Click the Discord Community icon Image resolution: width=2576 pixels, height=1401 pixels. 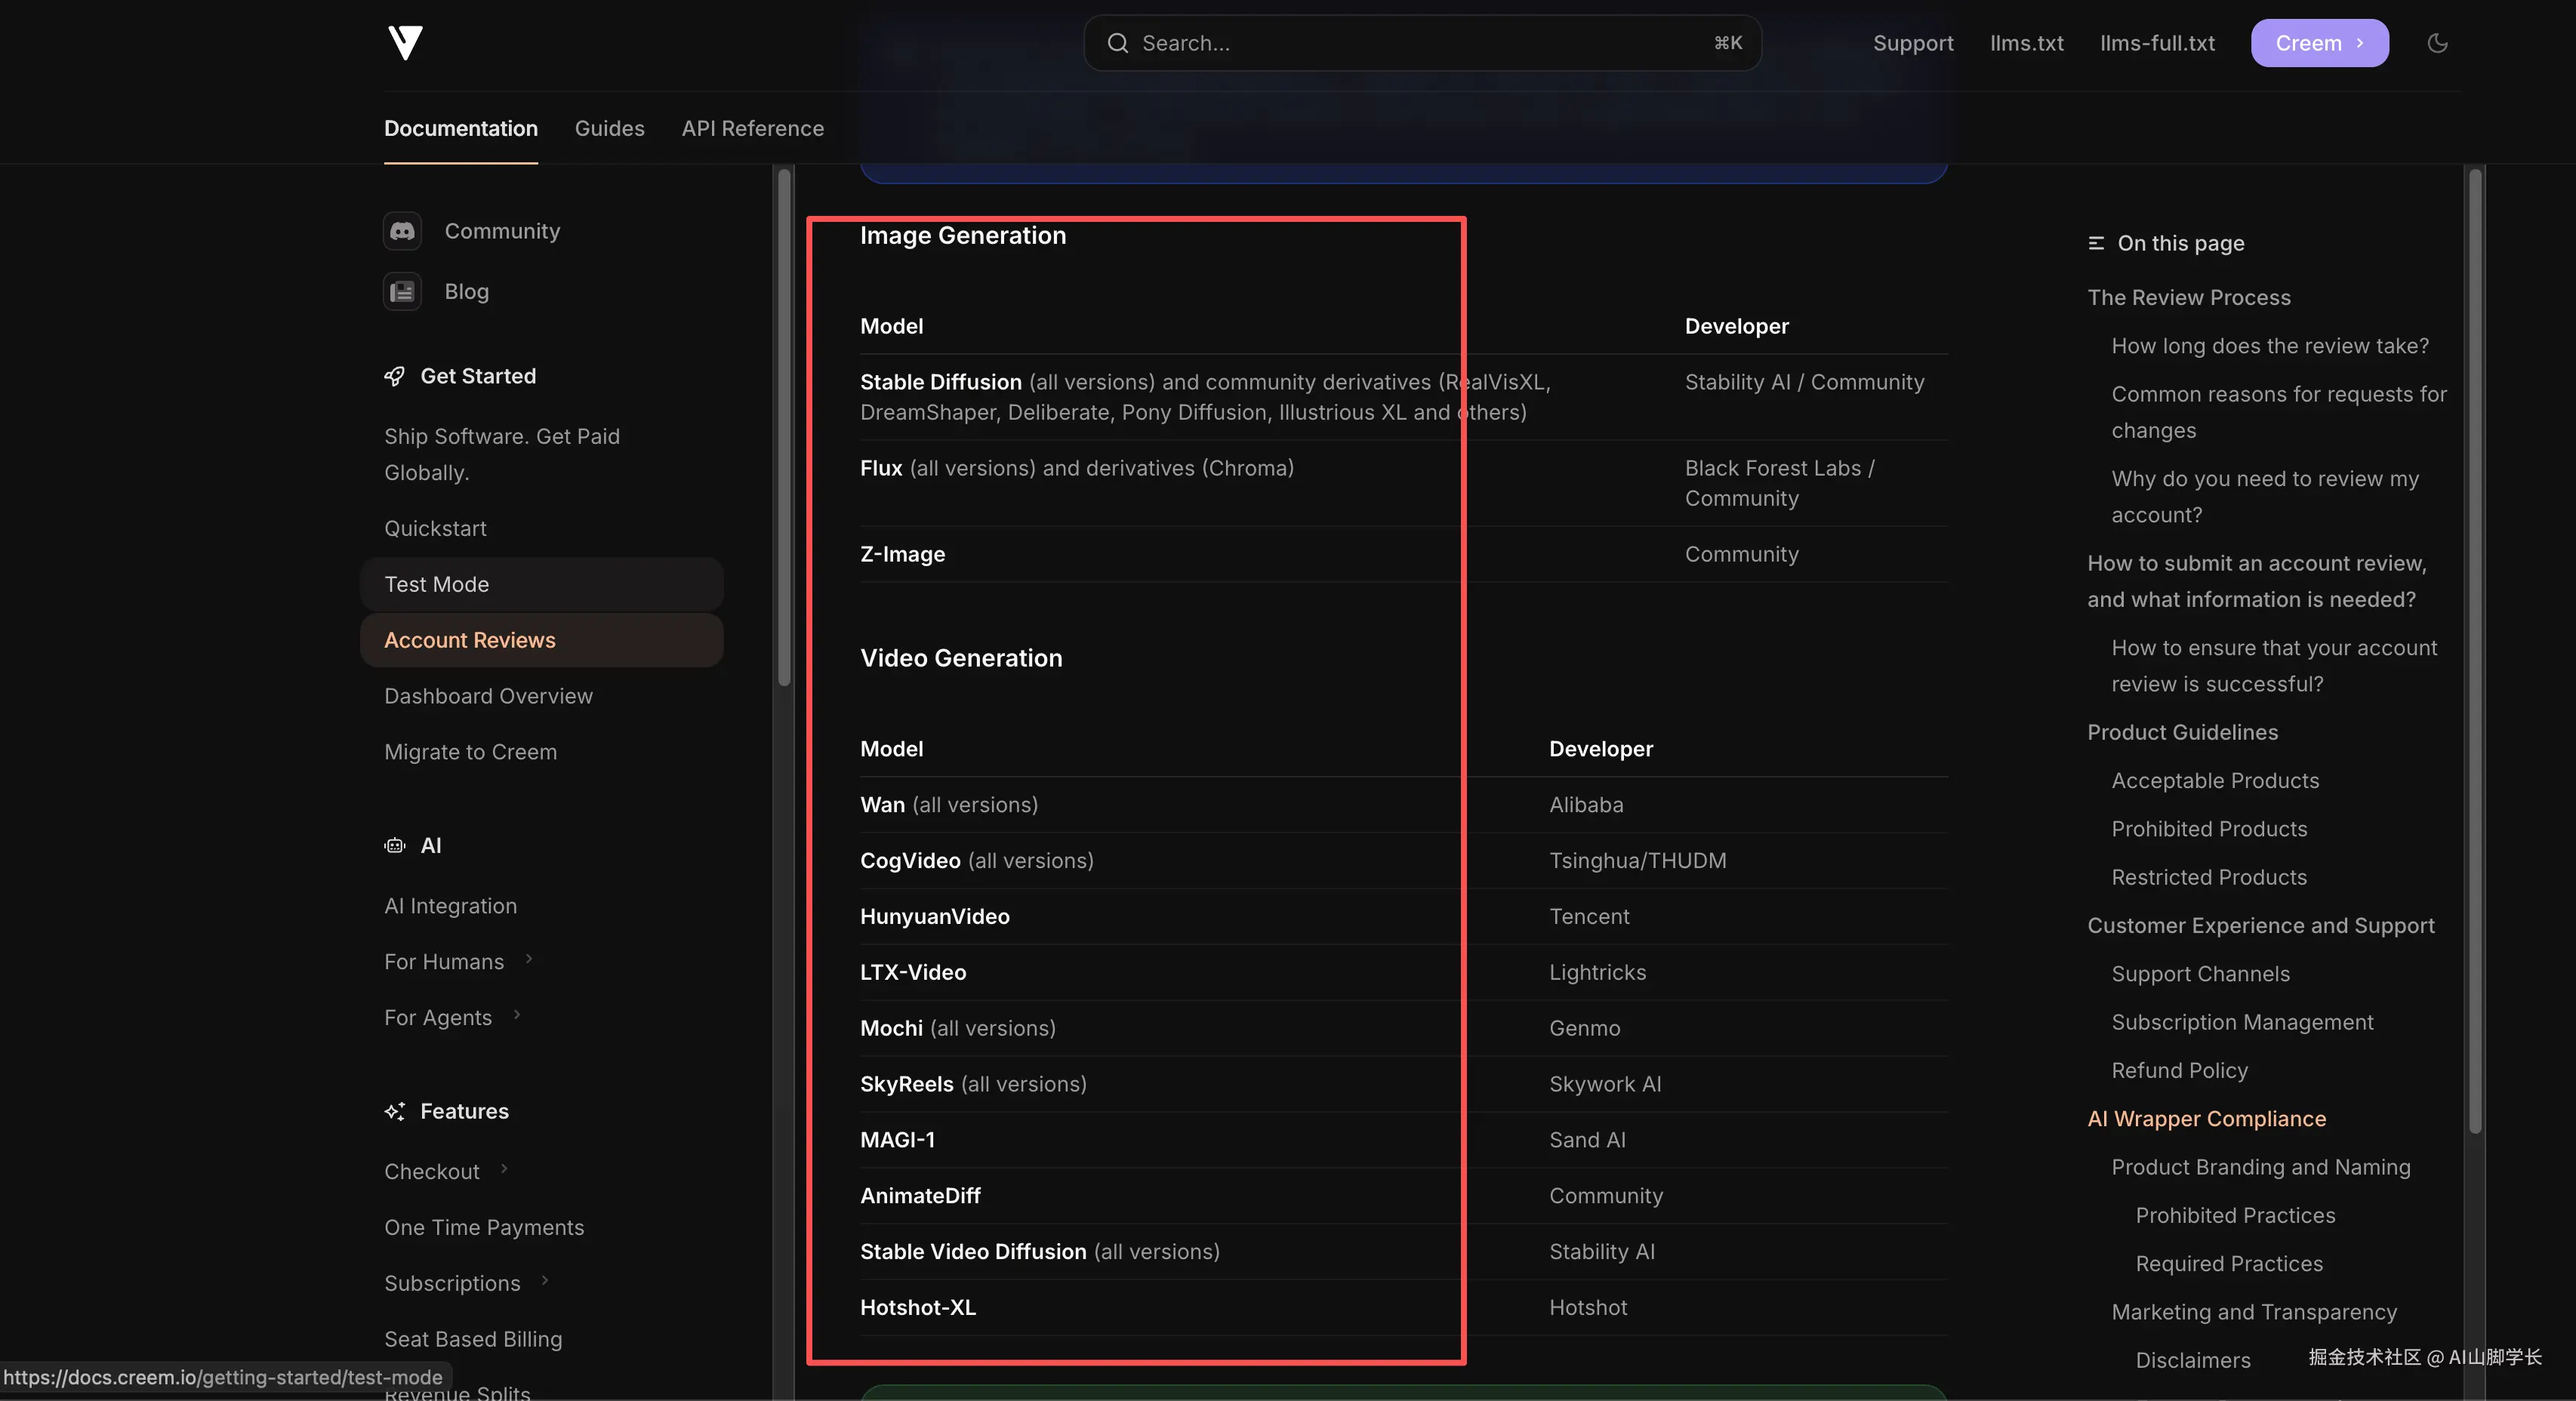pos(402,231)
